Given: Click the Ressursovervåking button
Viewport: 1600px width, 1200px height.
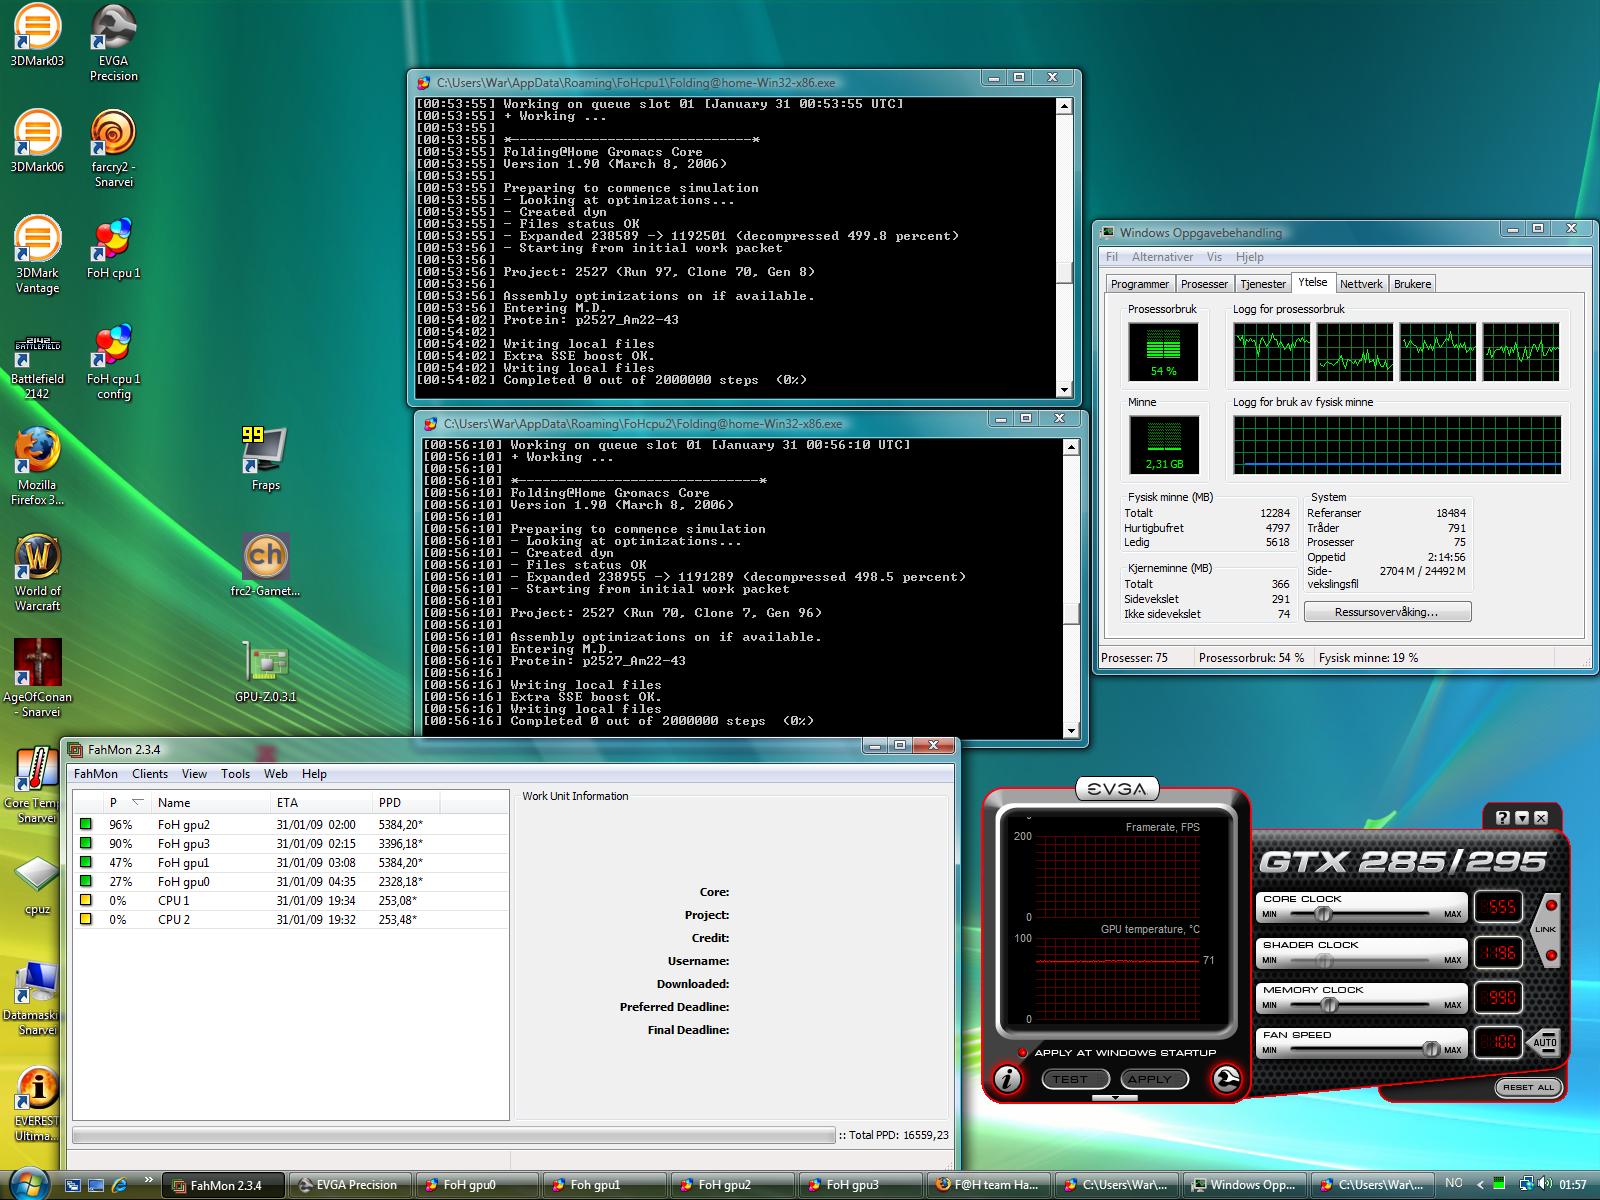Looking at the screenshot, I should (1387, 611).
